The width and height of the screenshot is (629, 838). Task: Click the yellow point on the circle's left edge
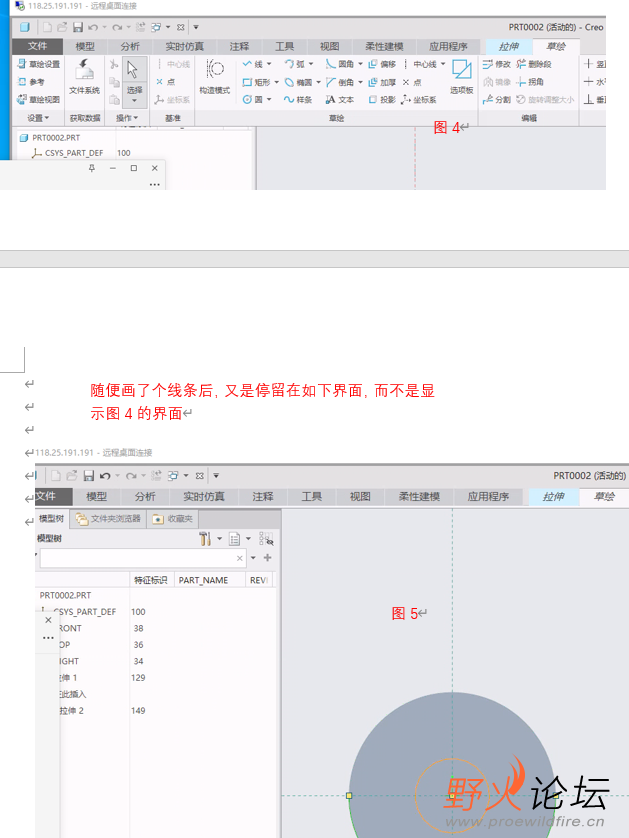point(349,795)
